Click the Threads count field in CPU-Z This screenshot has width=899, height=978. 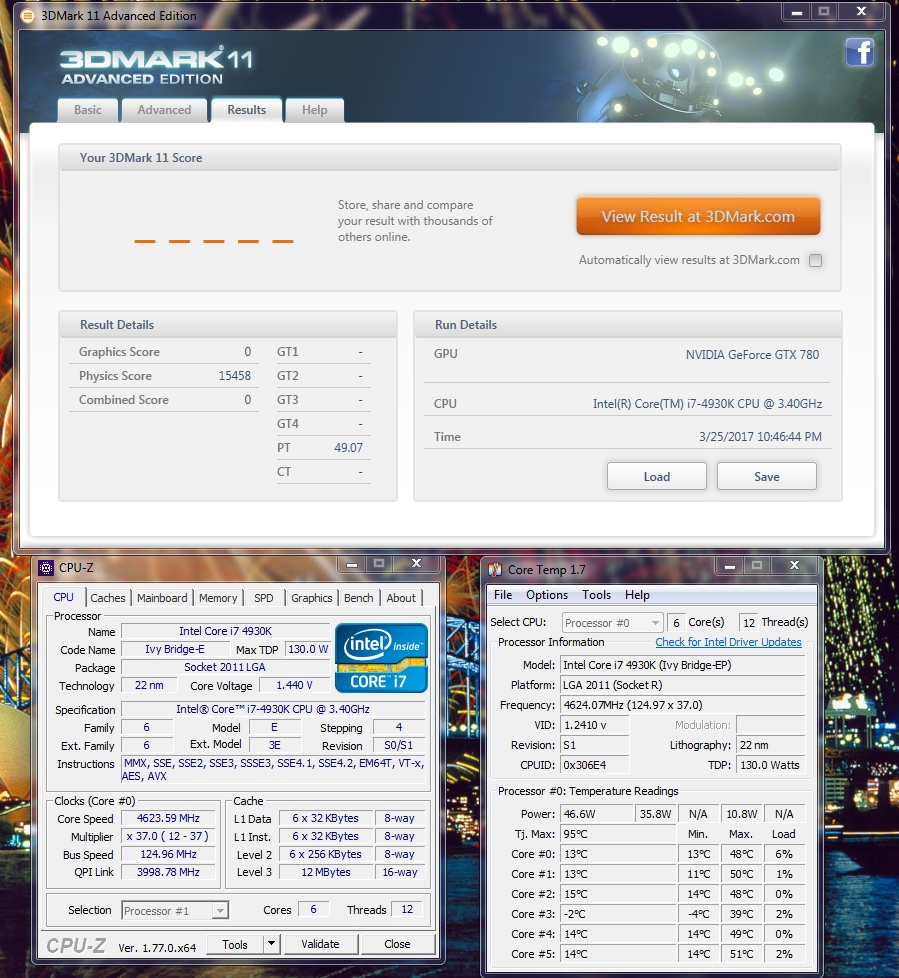click(407, 909)
